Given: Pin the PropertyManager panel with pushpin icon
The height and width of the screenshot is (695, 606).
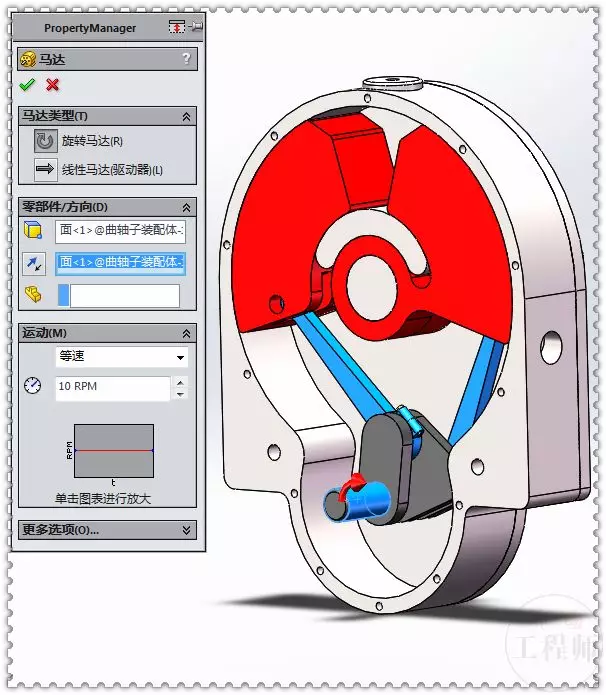Looking at the screenshot, I should pyautogui.click(x=195, y=27).
